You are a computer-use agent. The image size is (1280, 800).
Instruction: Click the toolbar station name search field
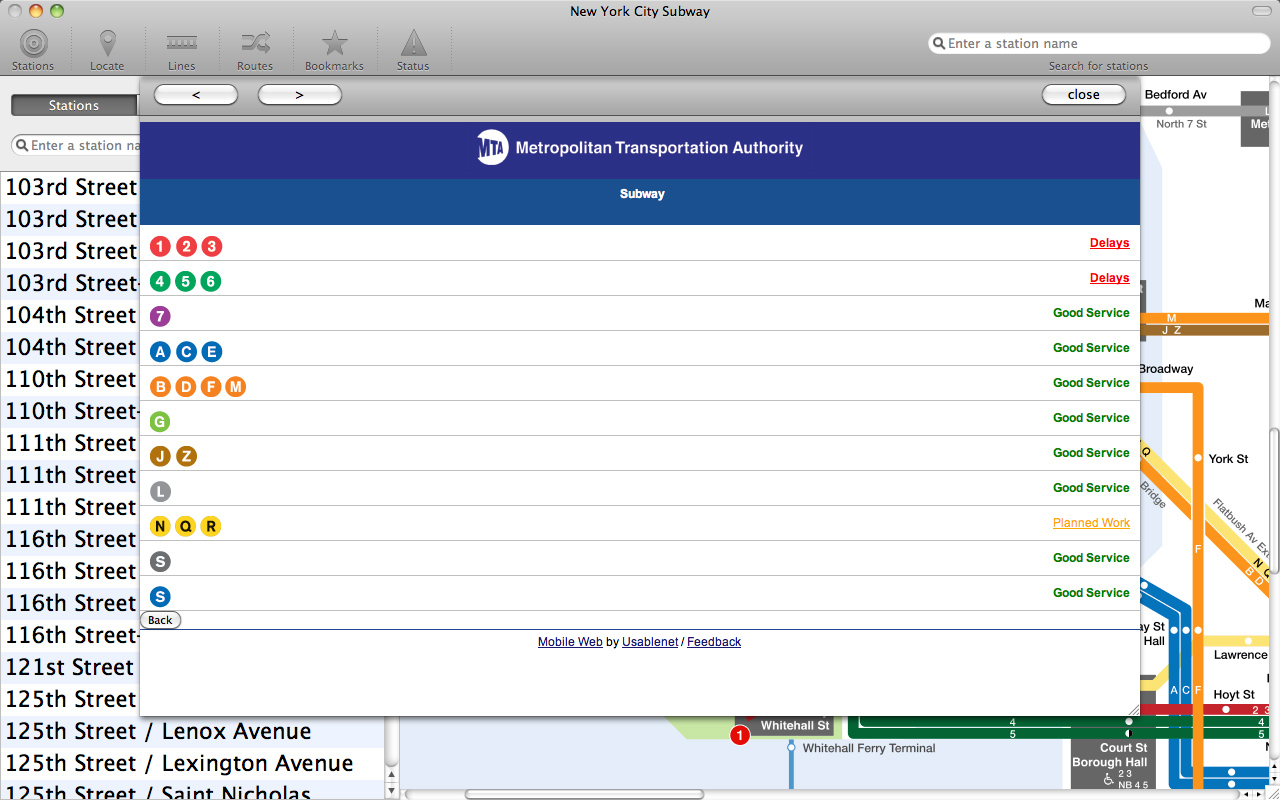pyautogui.click(x=1099, y=44)
